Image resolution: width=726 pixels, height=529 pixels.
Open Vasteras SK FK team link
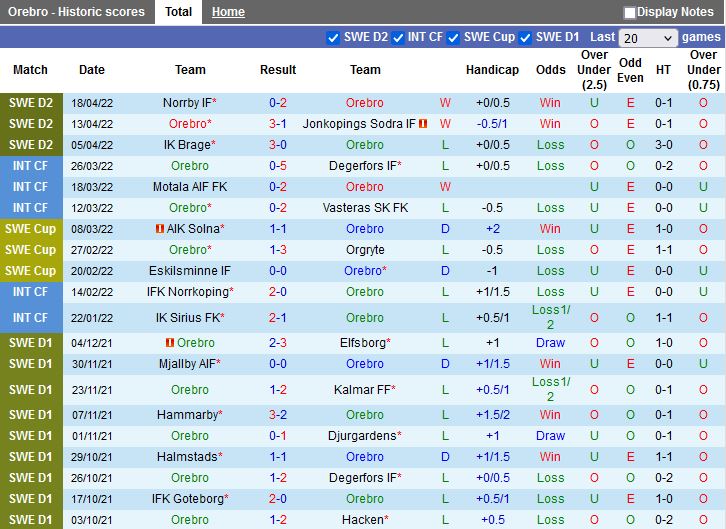[x=365, y=208]
